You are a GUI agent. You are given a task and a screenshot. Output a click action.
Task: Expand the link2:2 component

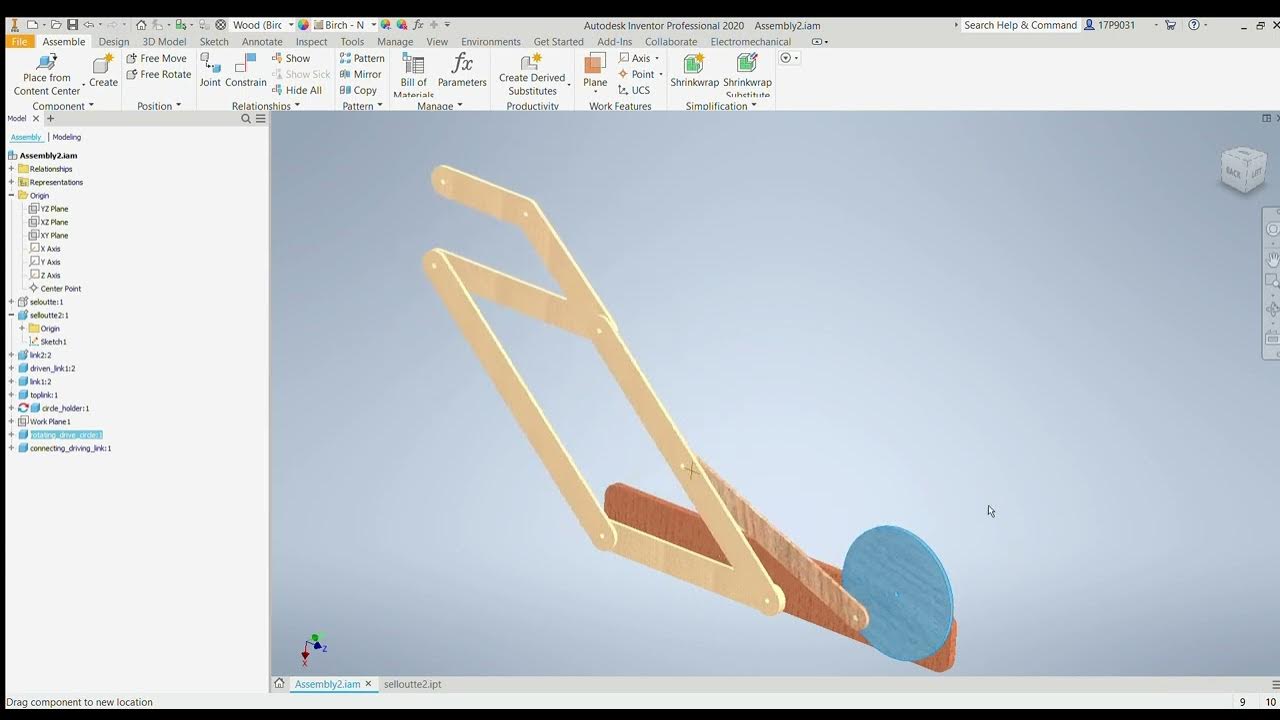click(x=11, y=355)
